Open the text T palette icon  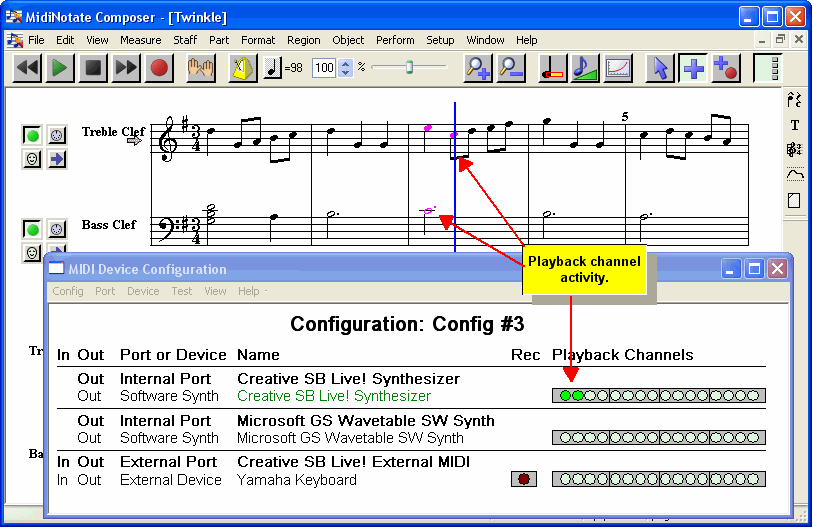tap(795, 125)
